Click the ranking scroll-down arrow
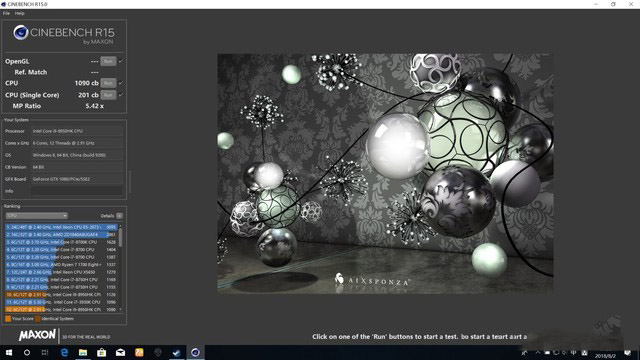 coord(120,310)
